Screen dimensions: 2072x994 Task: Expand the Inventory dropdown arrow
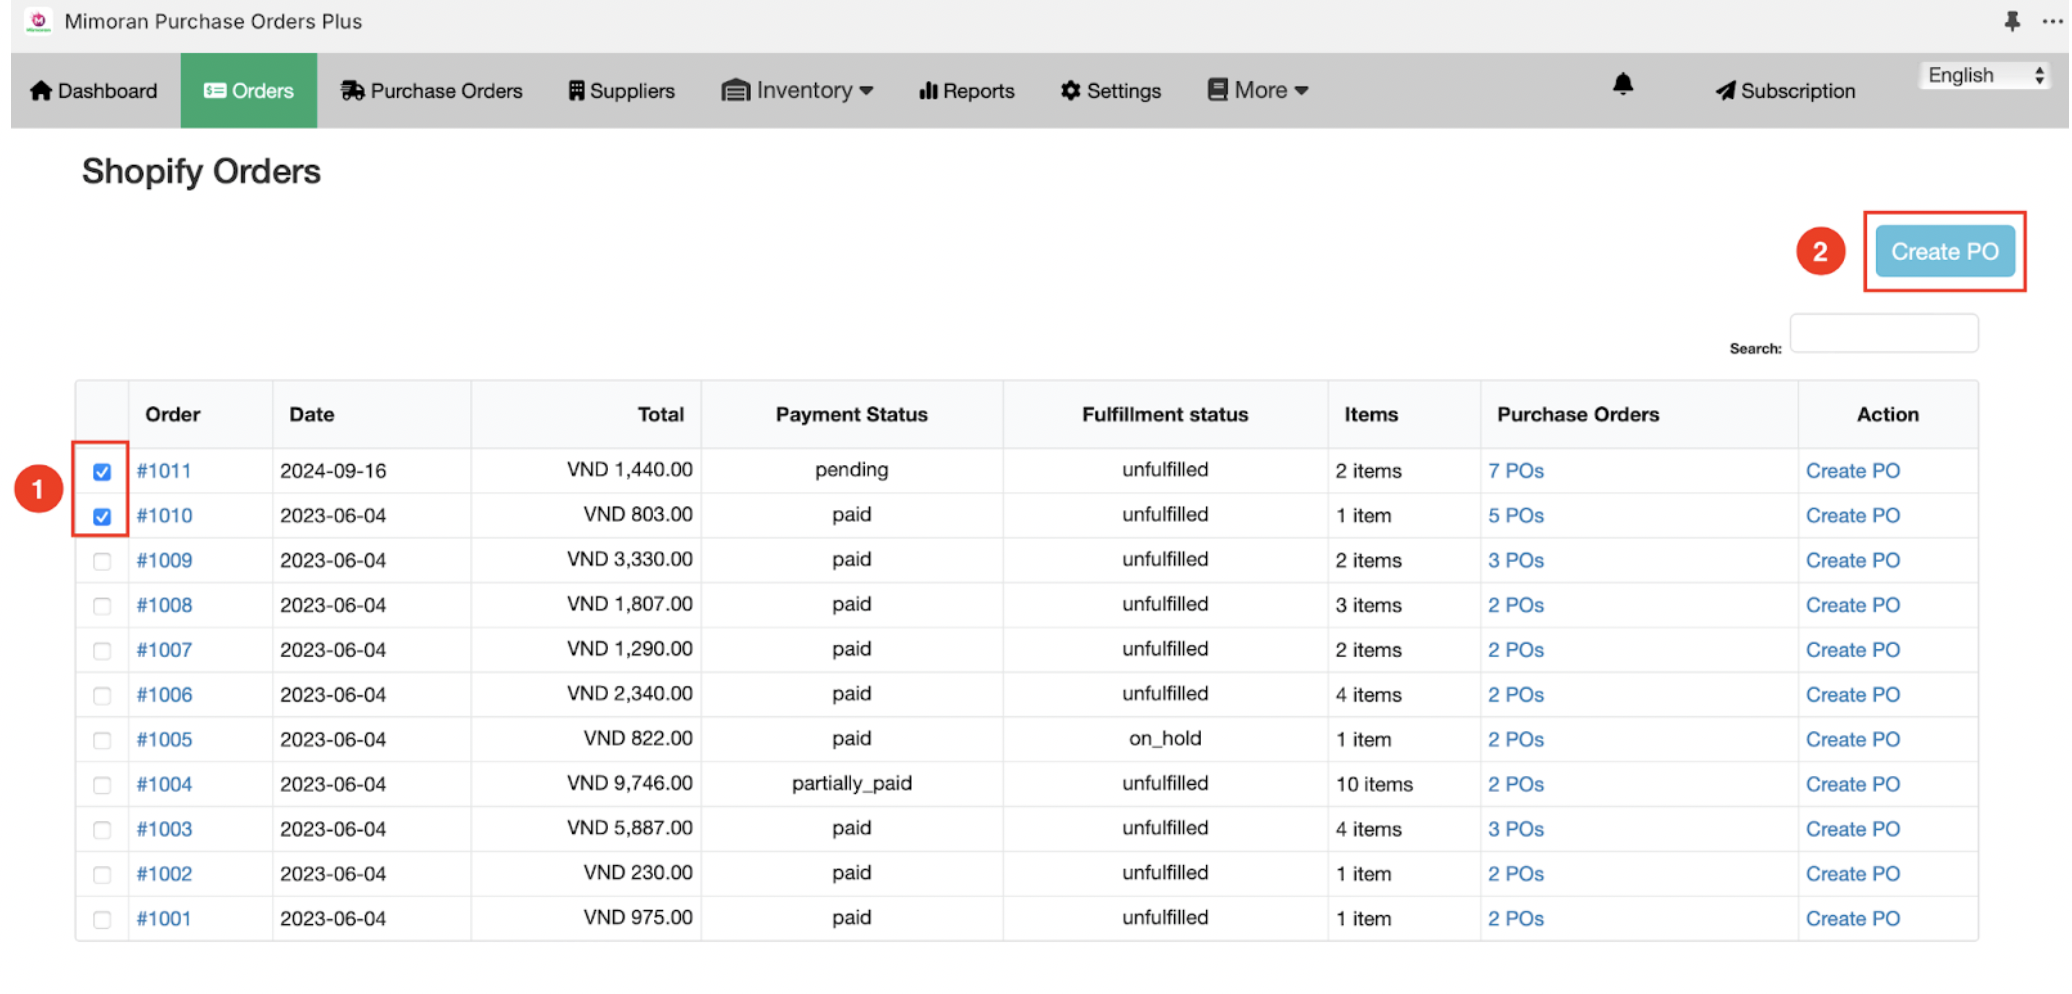866,91
